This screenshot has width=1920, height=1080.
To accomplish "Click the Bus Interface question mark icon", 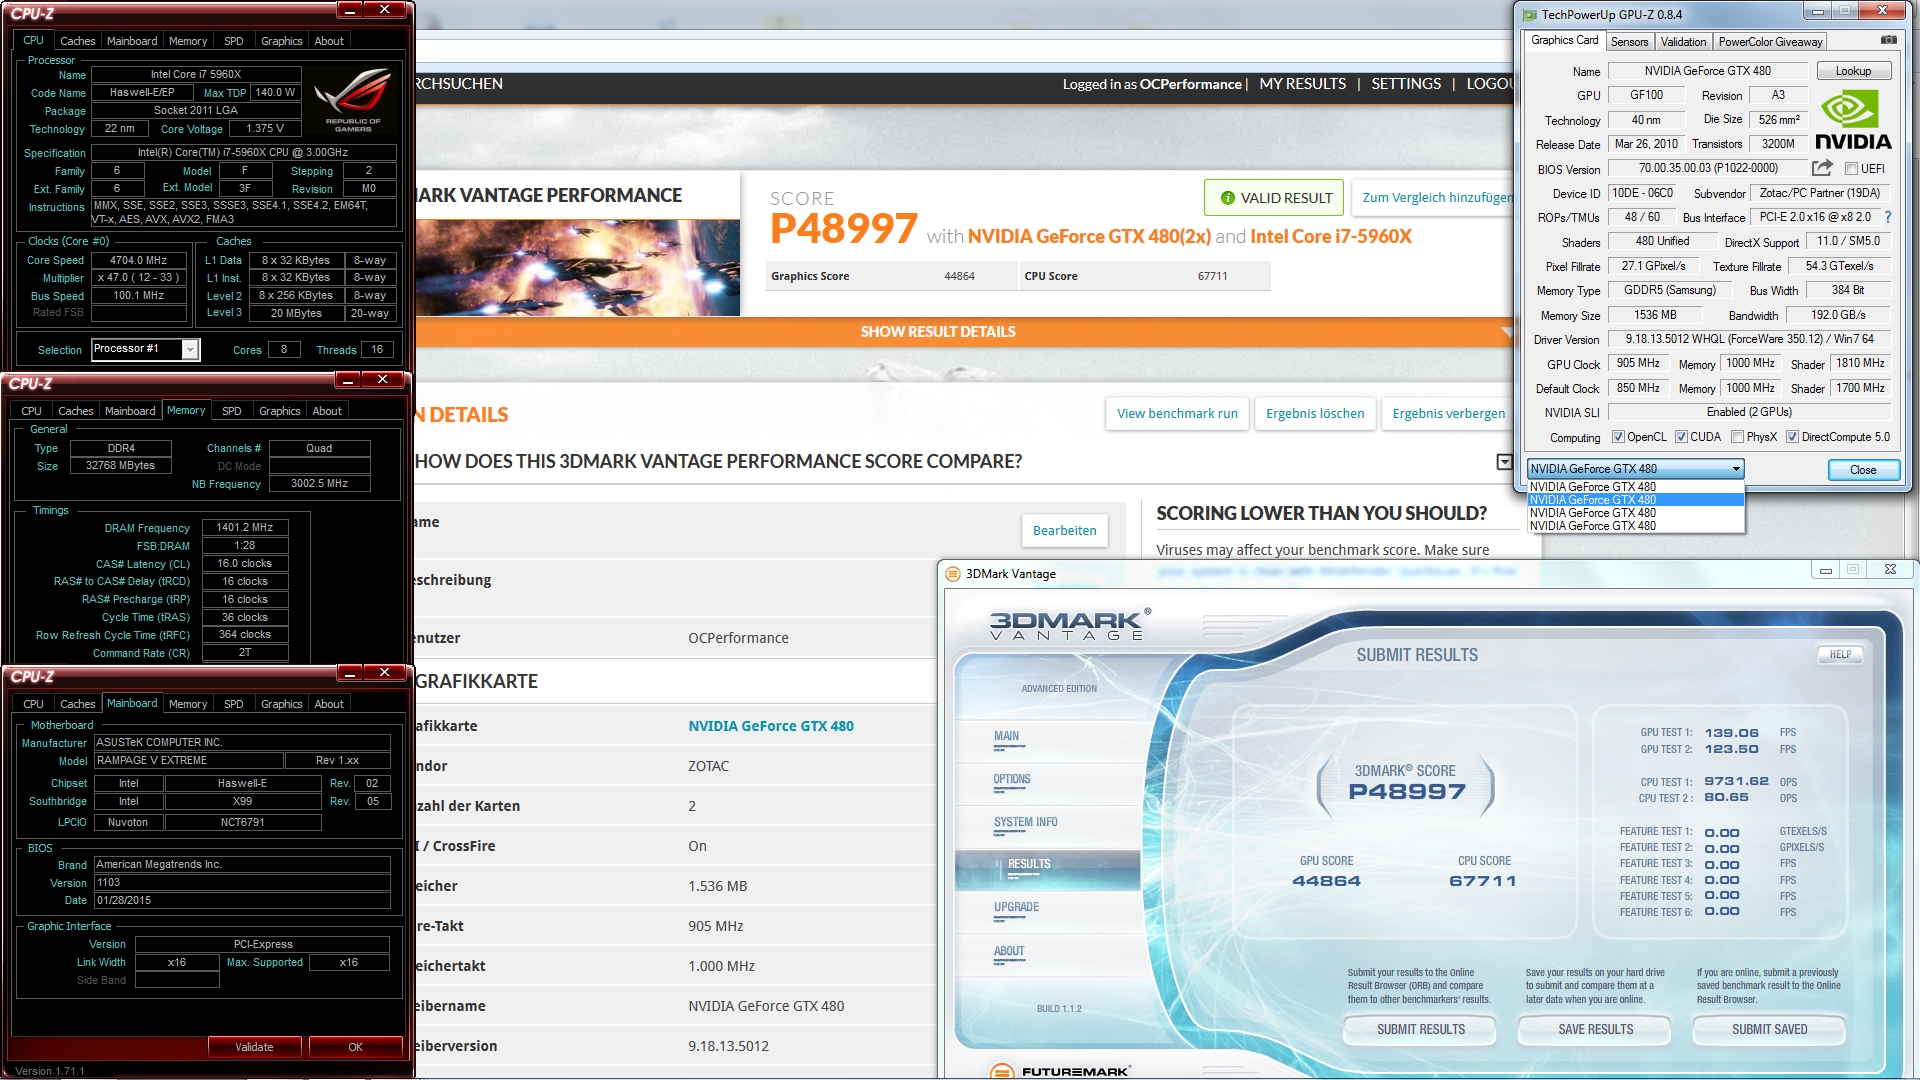I will (x=1888, y=217).
